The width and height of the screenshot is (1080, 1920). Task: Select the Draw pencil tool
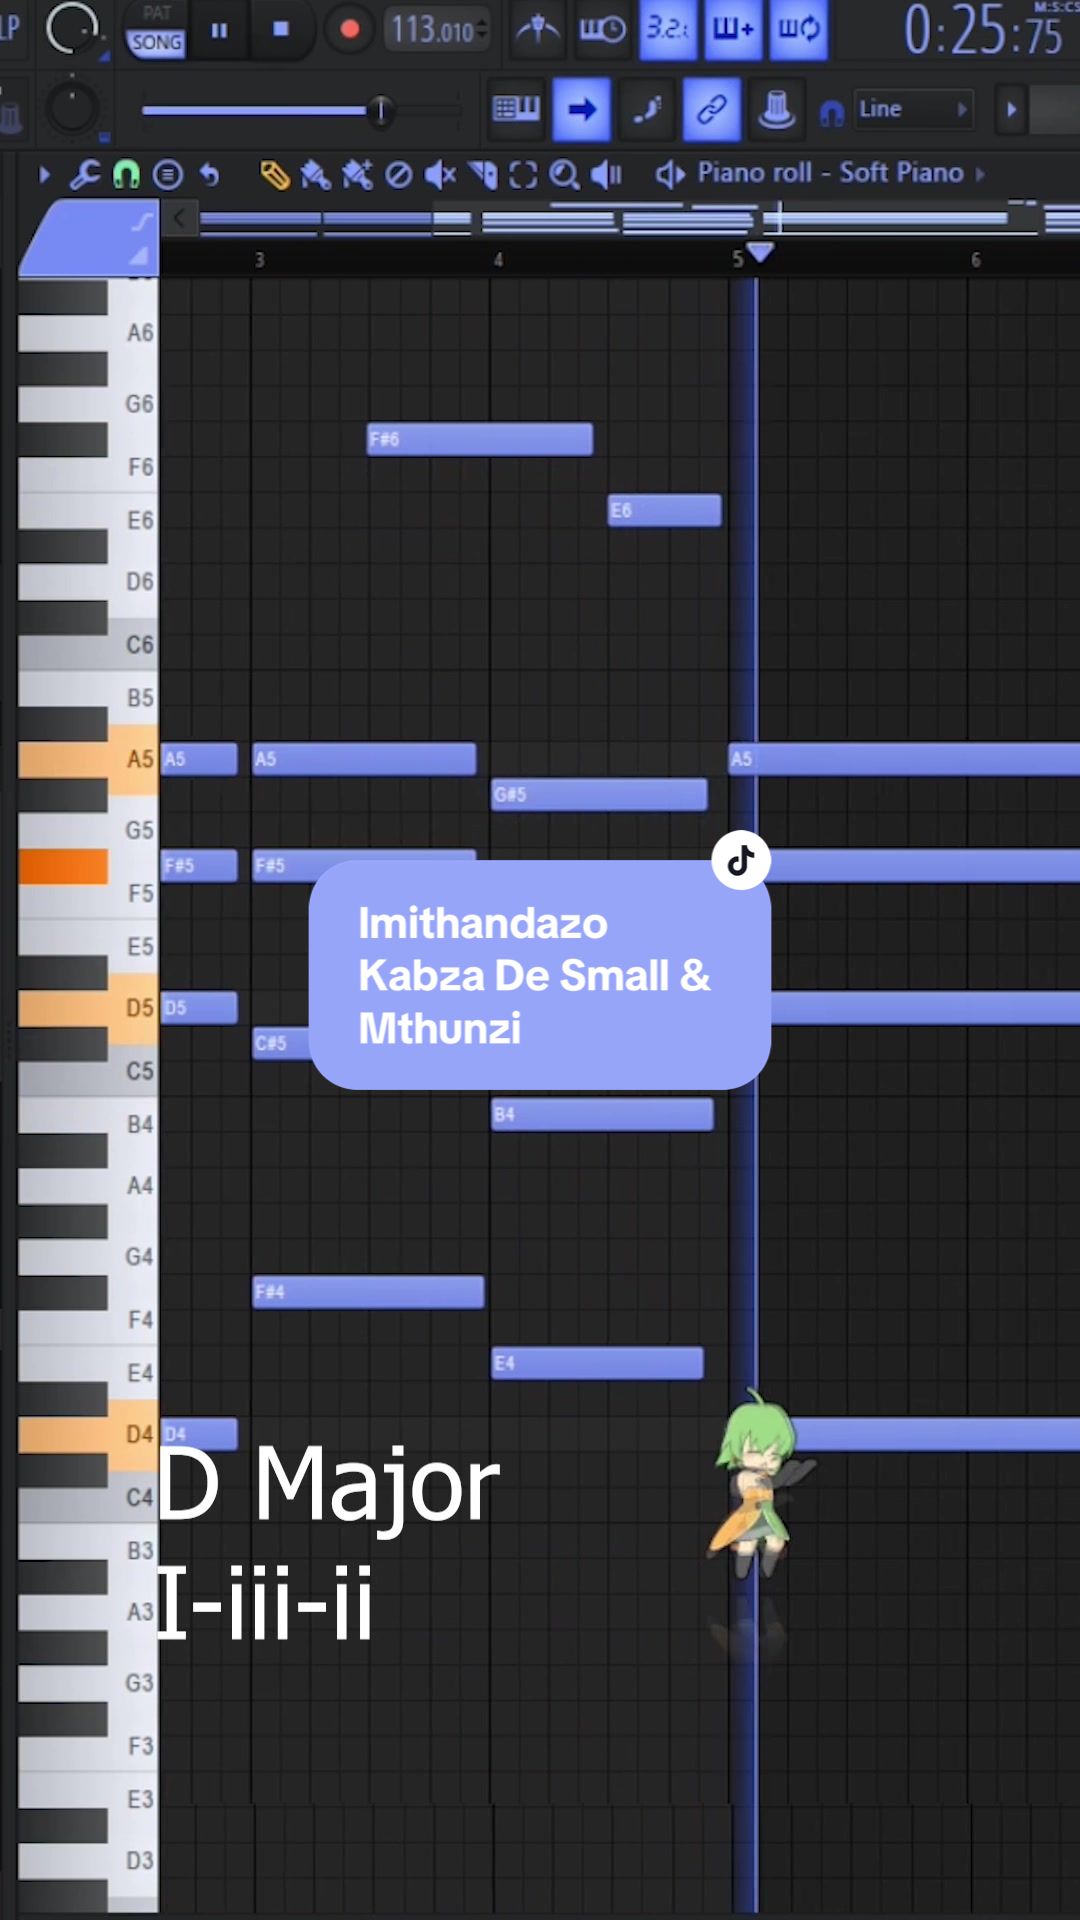tap(274, 175)
